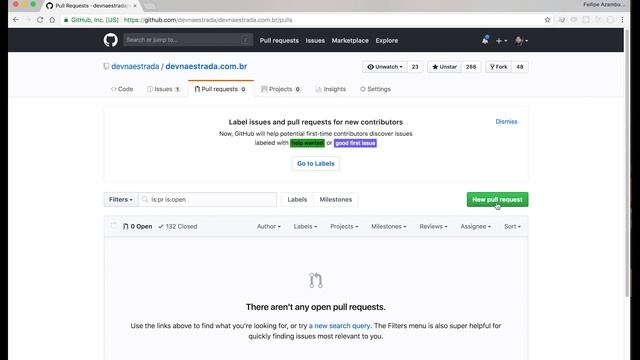This screenshot has width=640, height=360.
Task: View the 268 stargazers count
Action: [x=471, y=67]
